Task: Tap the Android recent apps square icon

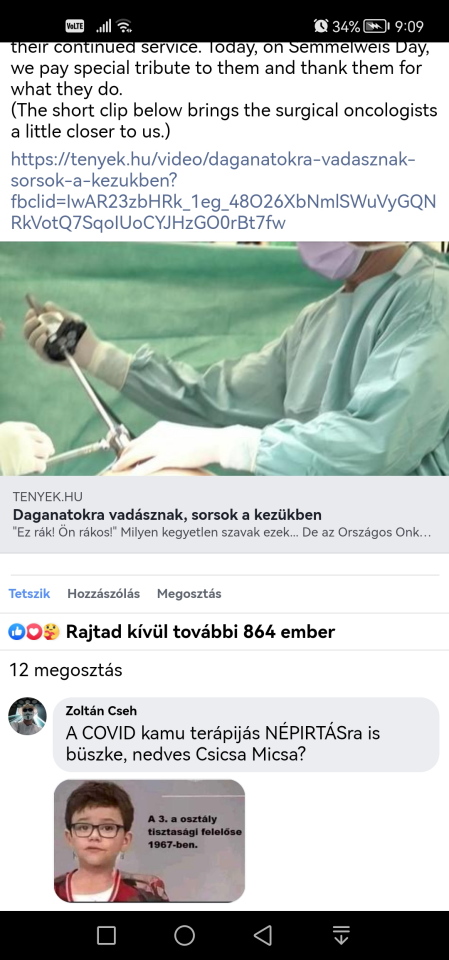Action: (x=107, y=935)
